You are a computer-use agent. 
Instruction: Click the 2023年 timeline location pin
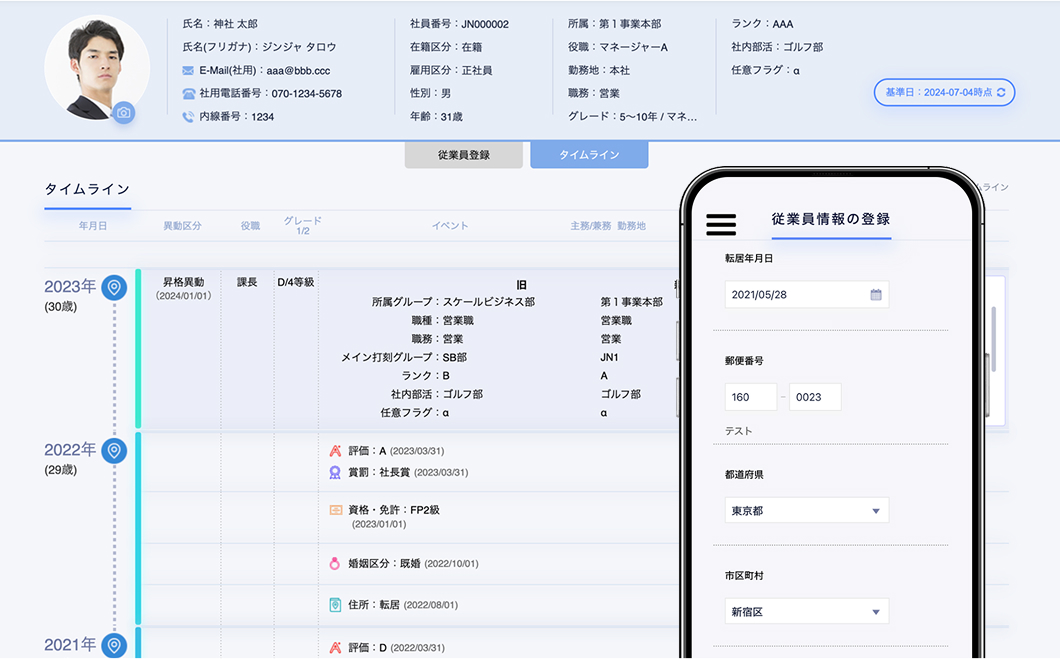coord(114,288)
